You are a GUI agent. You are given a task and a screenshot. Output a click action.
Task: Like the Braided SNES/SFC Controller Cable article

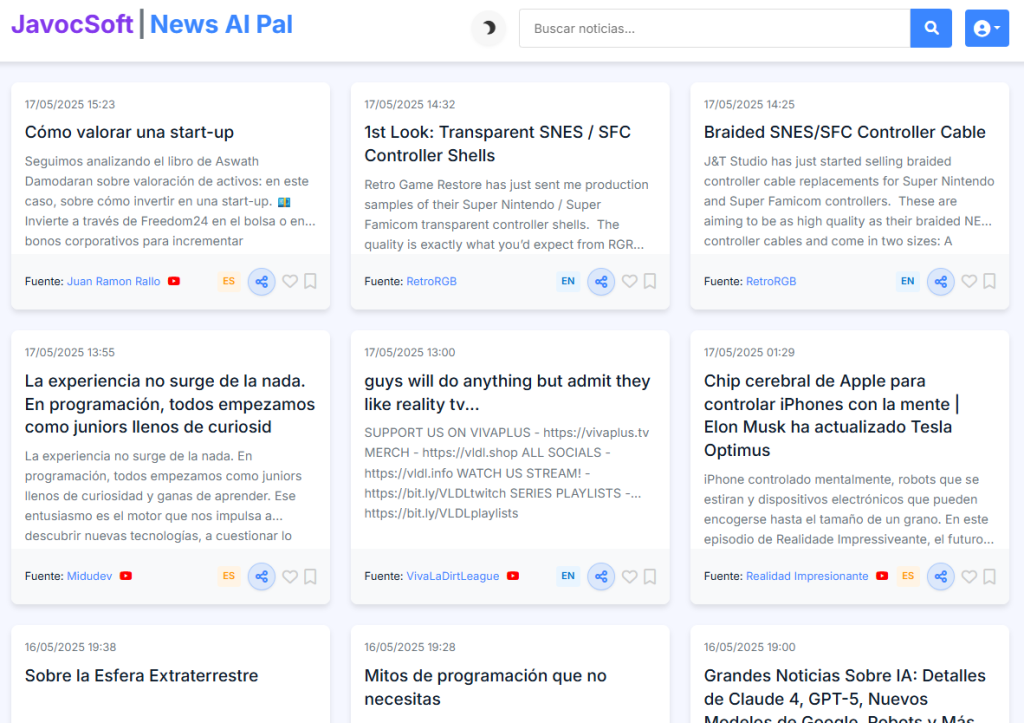tap(969, 281)
